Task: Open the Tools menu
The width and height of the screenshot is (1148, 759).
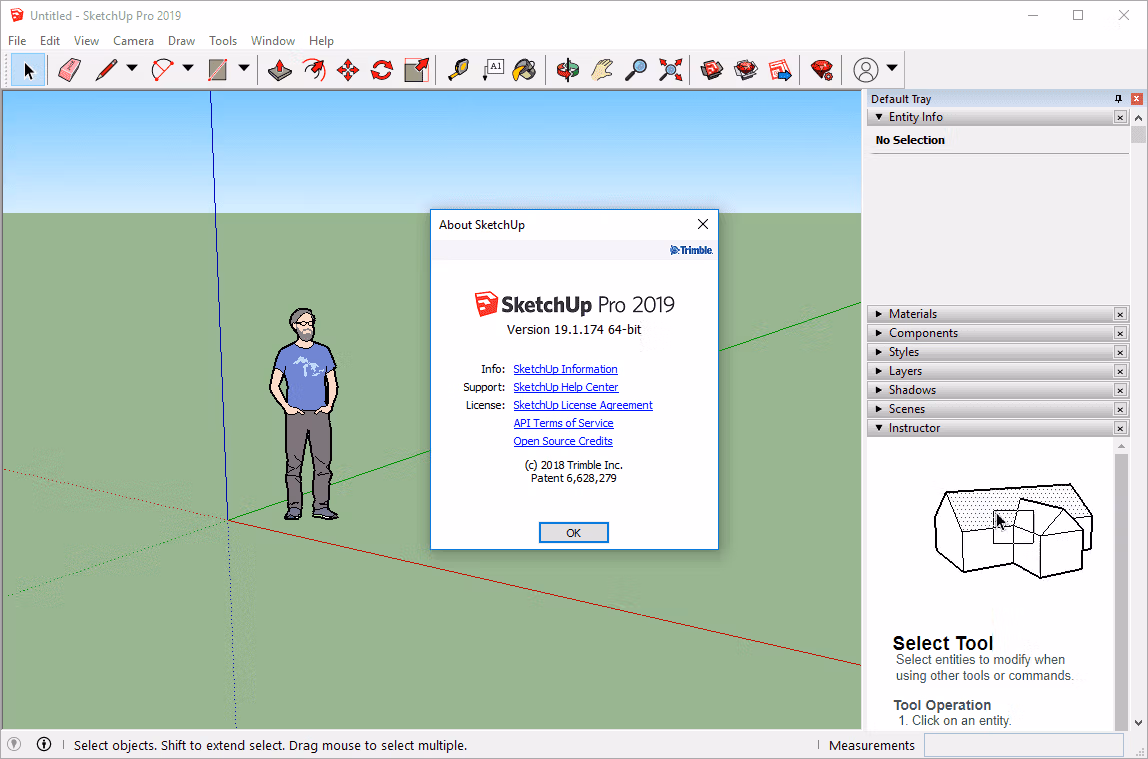Action: (x=223, y=41)
